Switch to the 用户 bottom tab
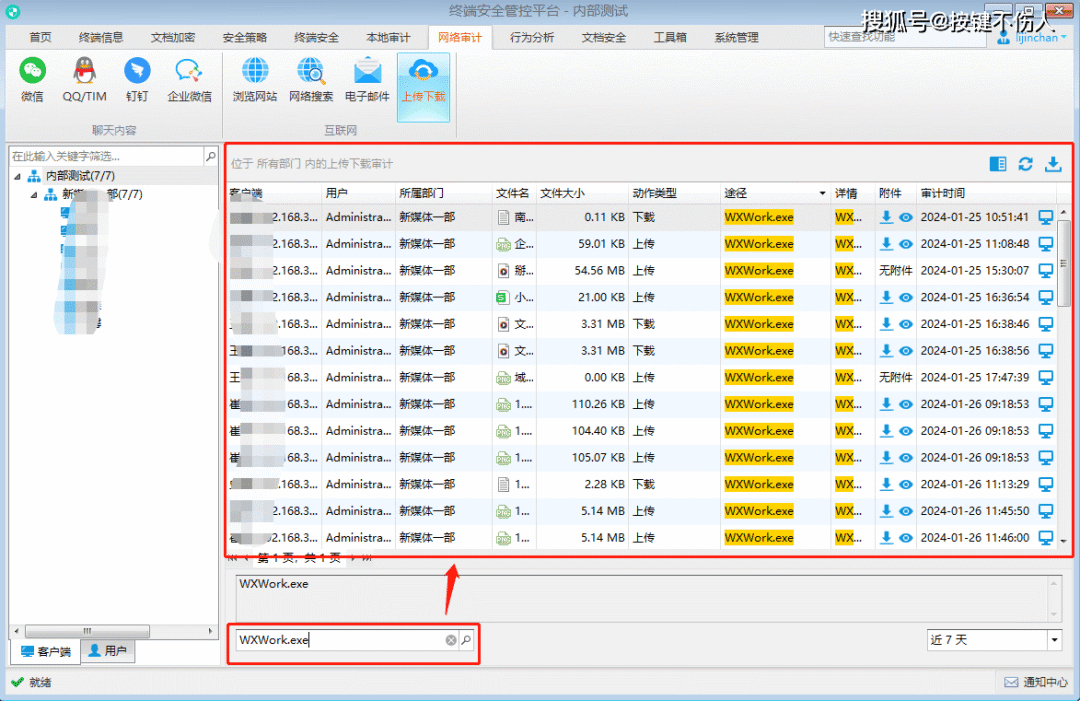This screenshot has height=701, width=1080. pos(107,651)
